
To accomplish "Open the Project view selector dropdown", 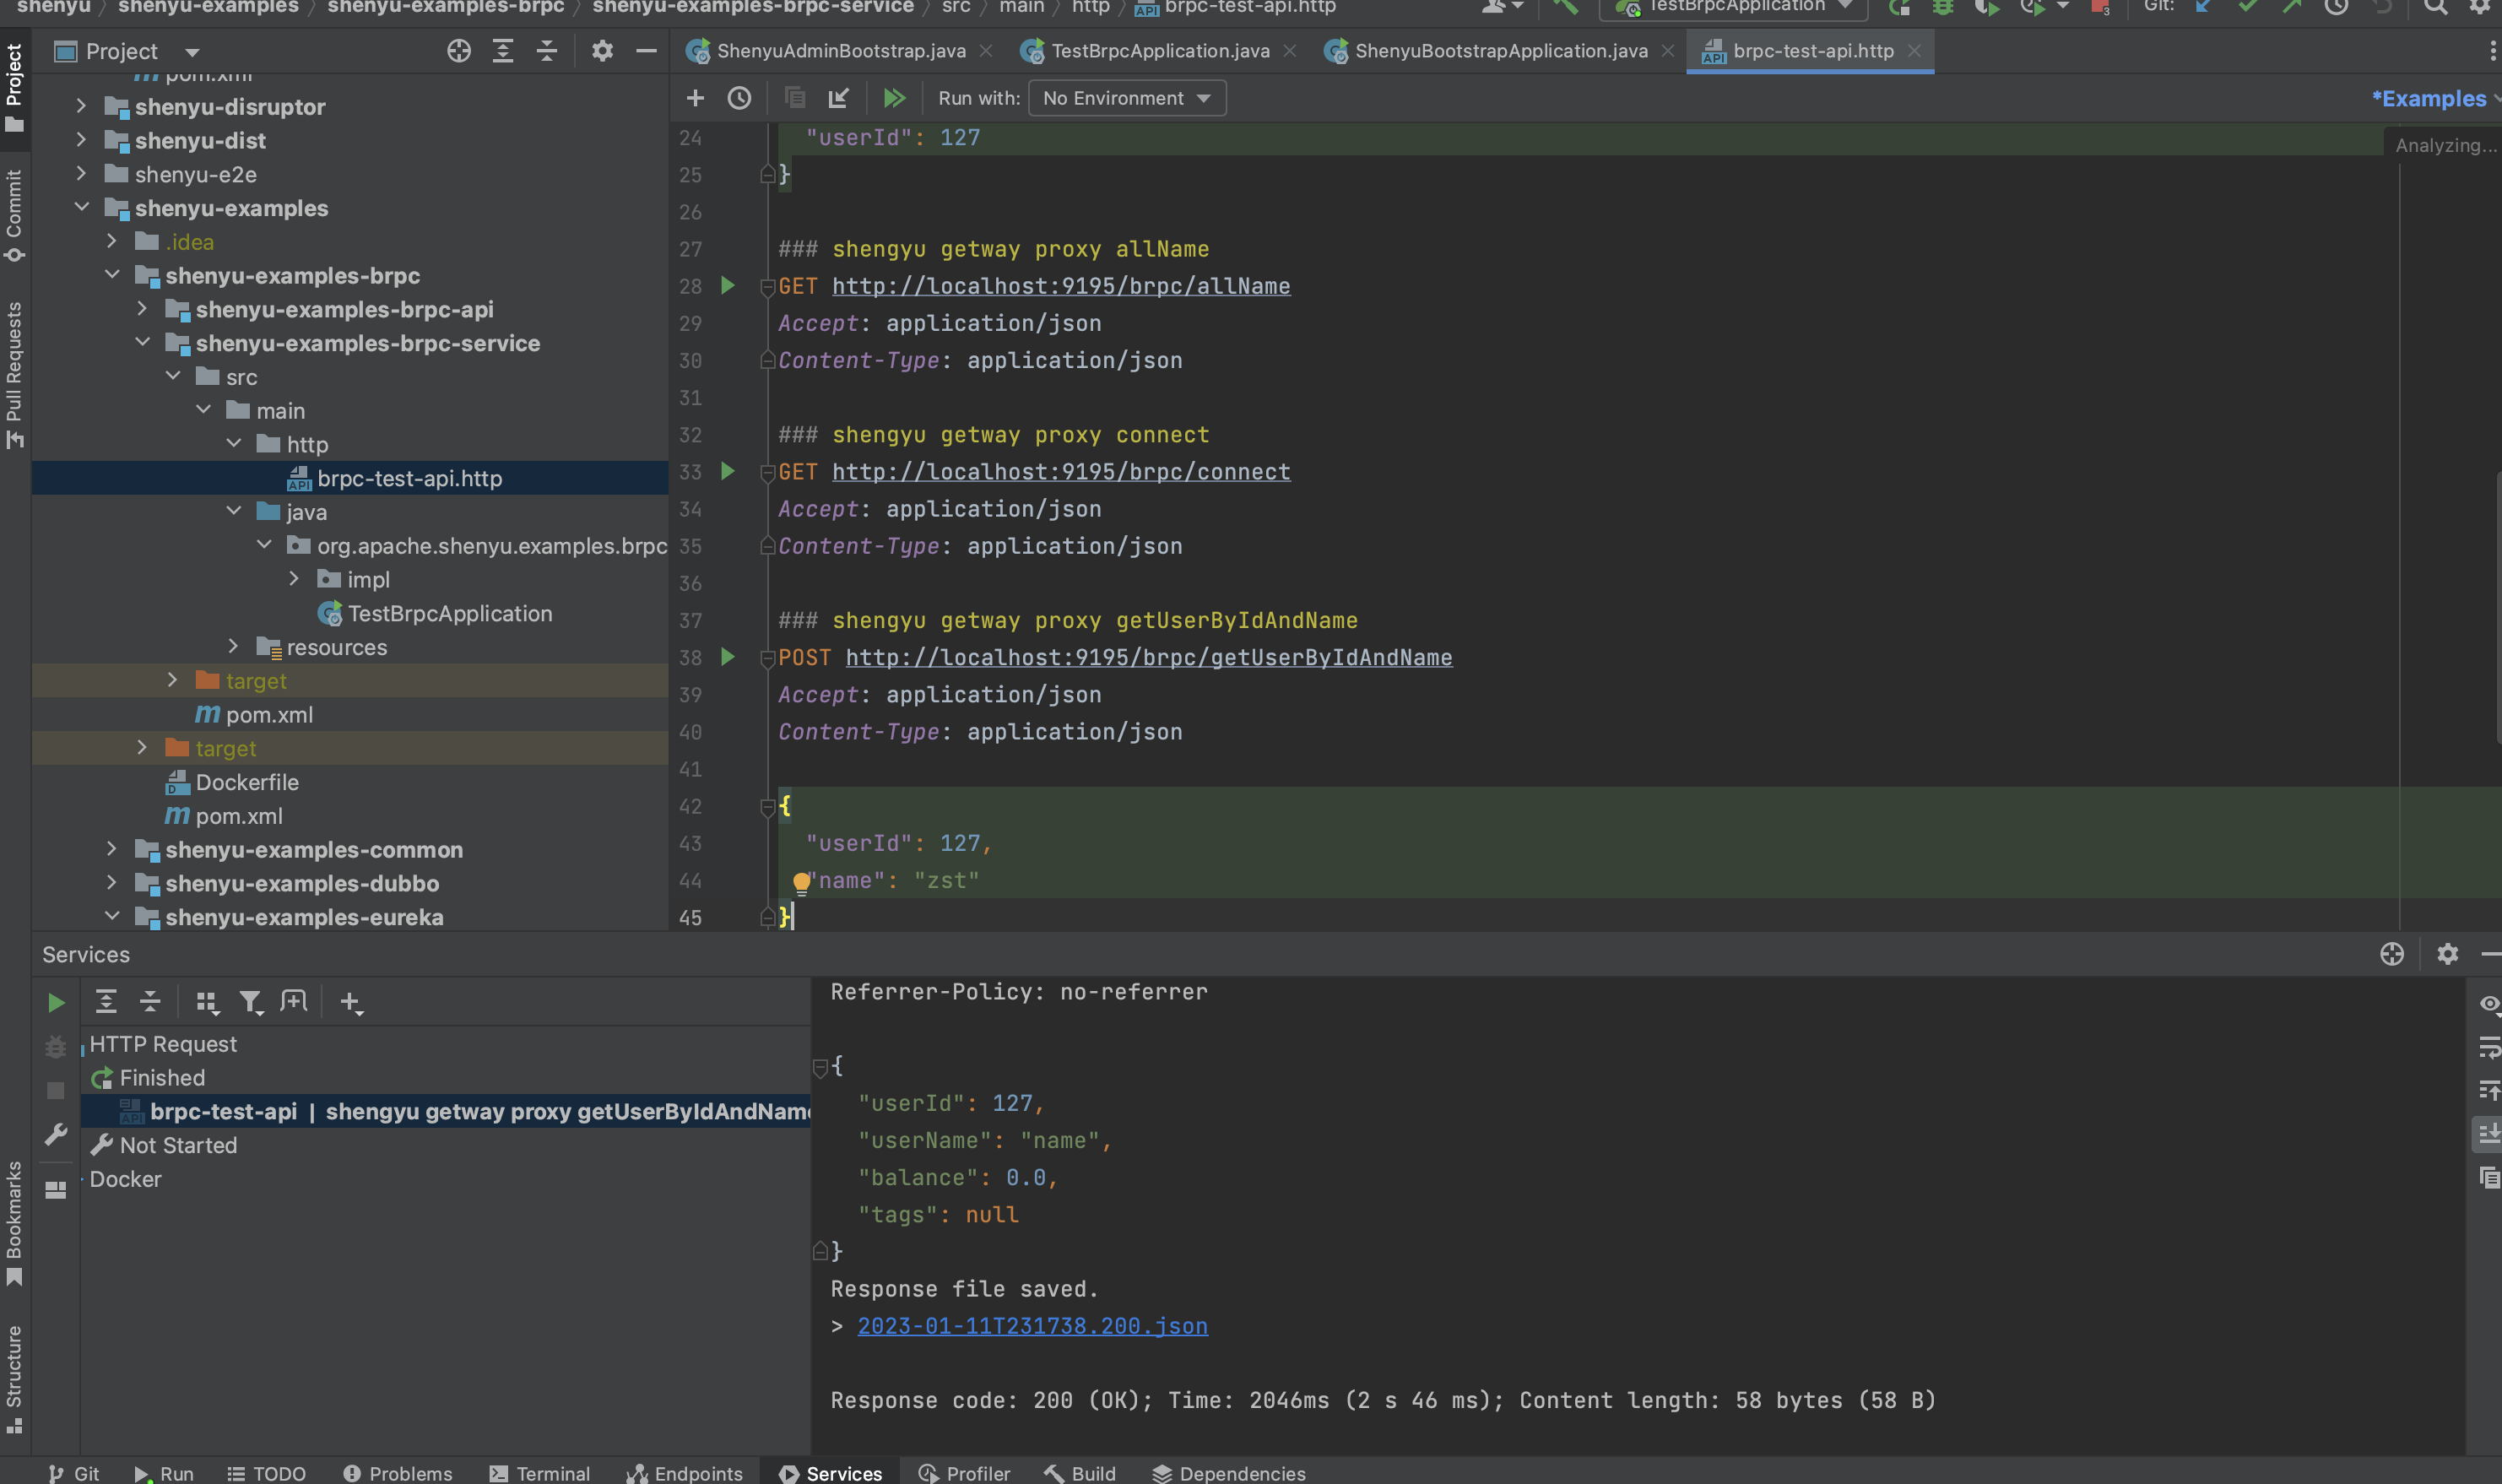I will (192, 52).
